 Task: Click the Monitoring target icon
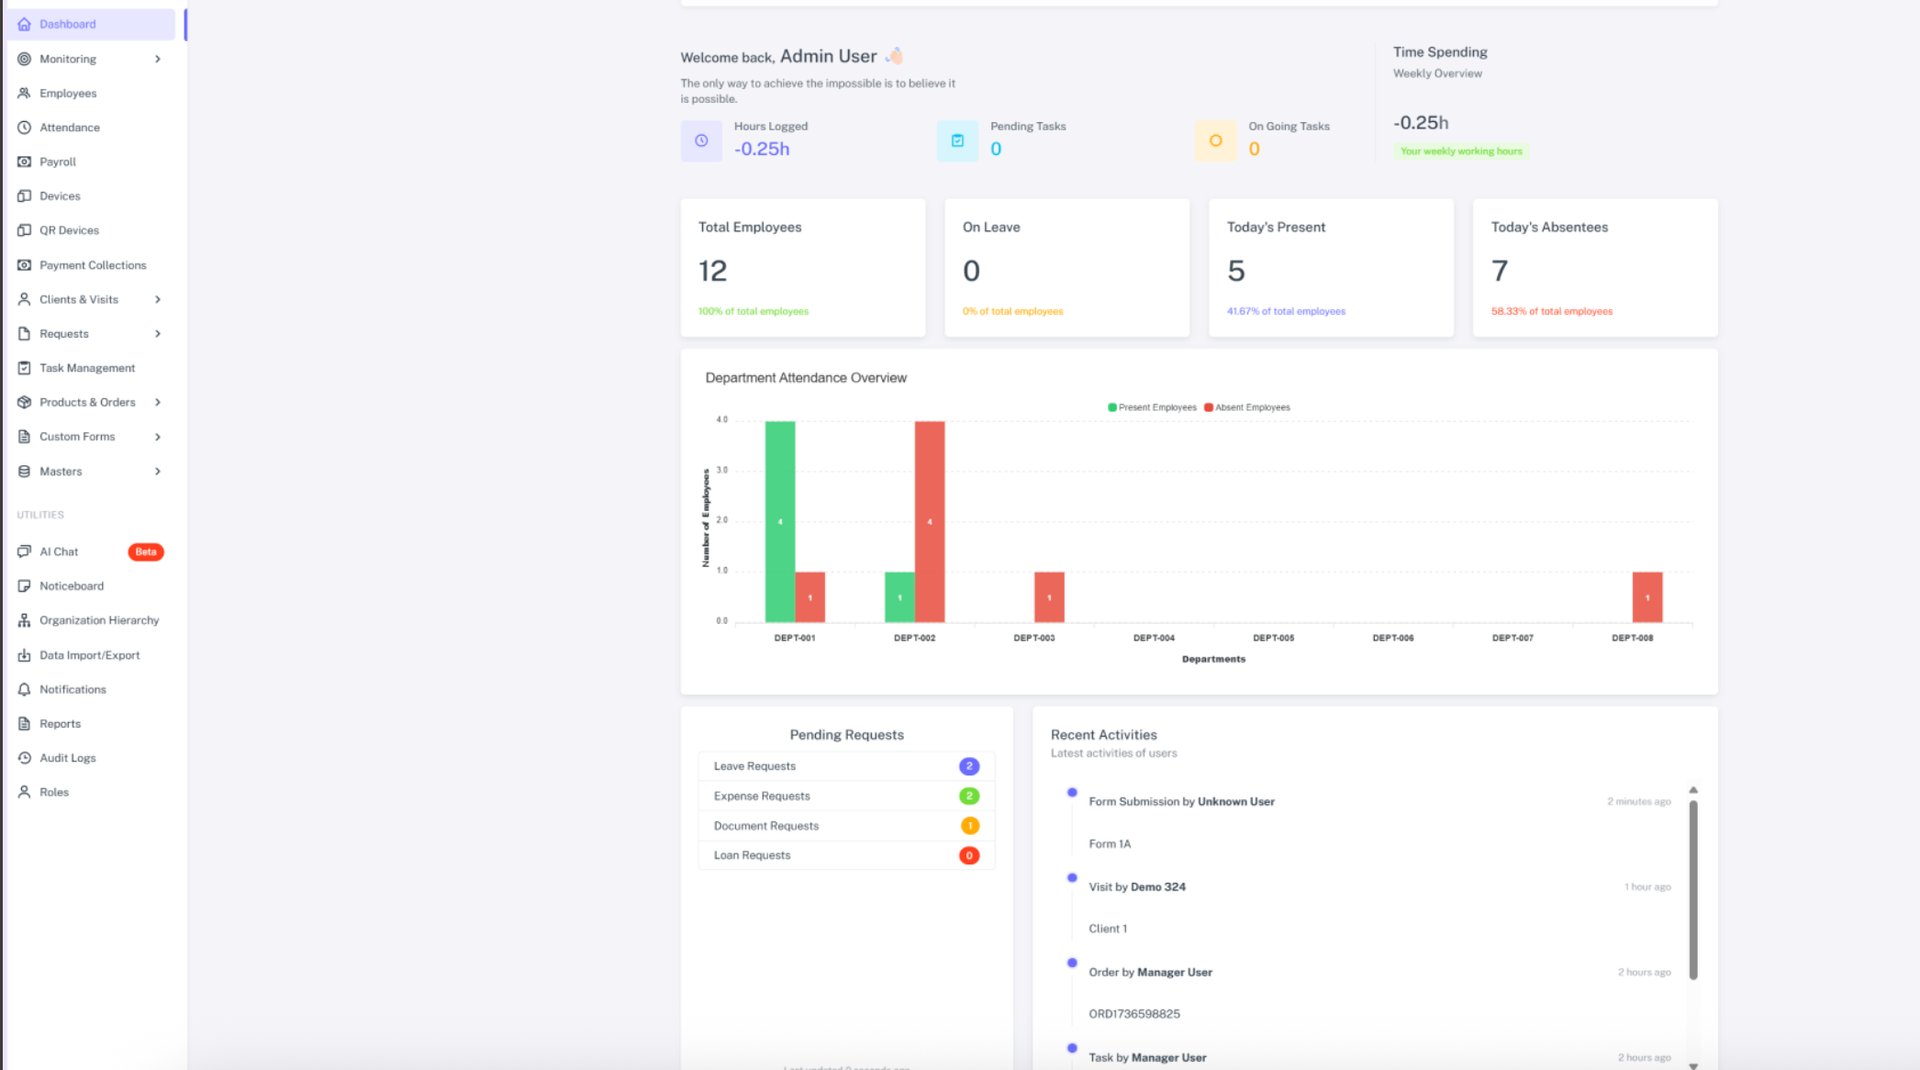coord(24,59)
